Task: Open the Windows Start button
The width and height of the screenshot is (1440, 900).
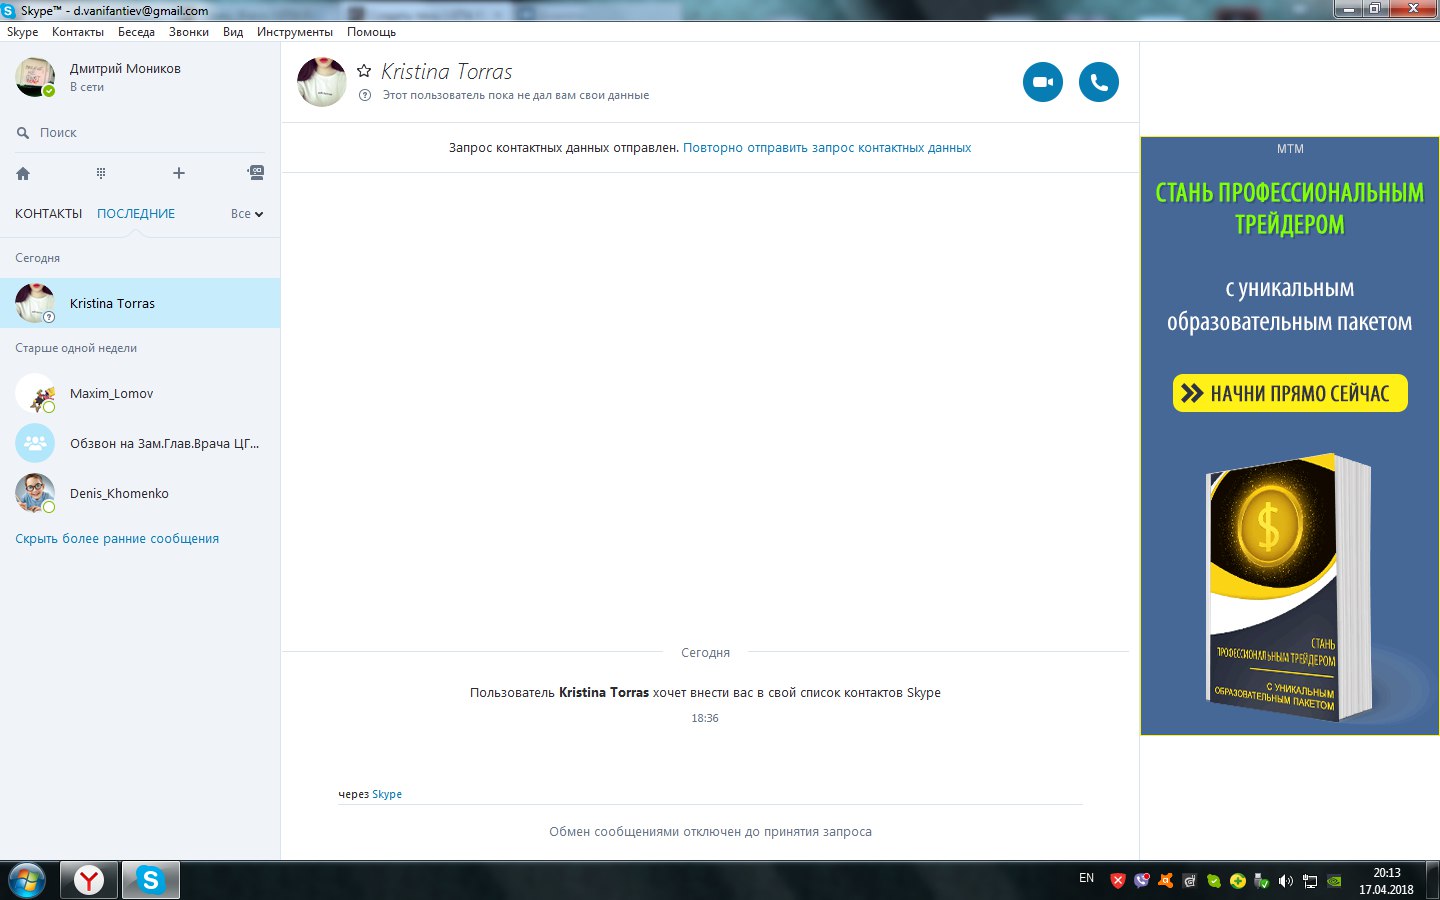Action: click(27, 880)
